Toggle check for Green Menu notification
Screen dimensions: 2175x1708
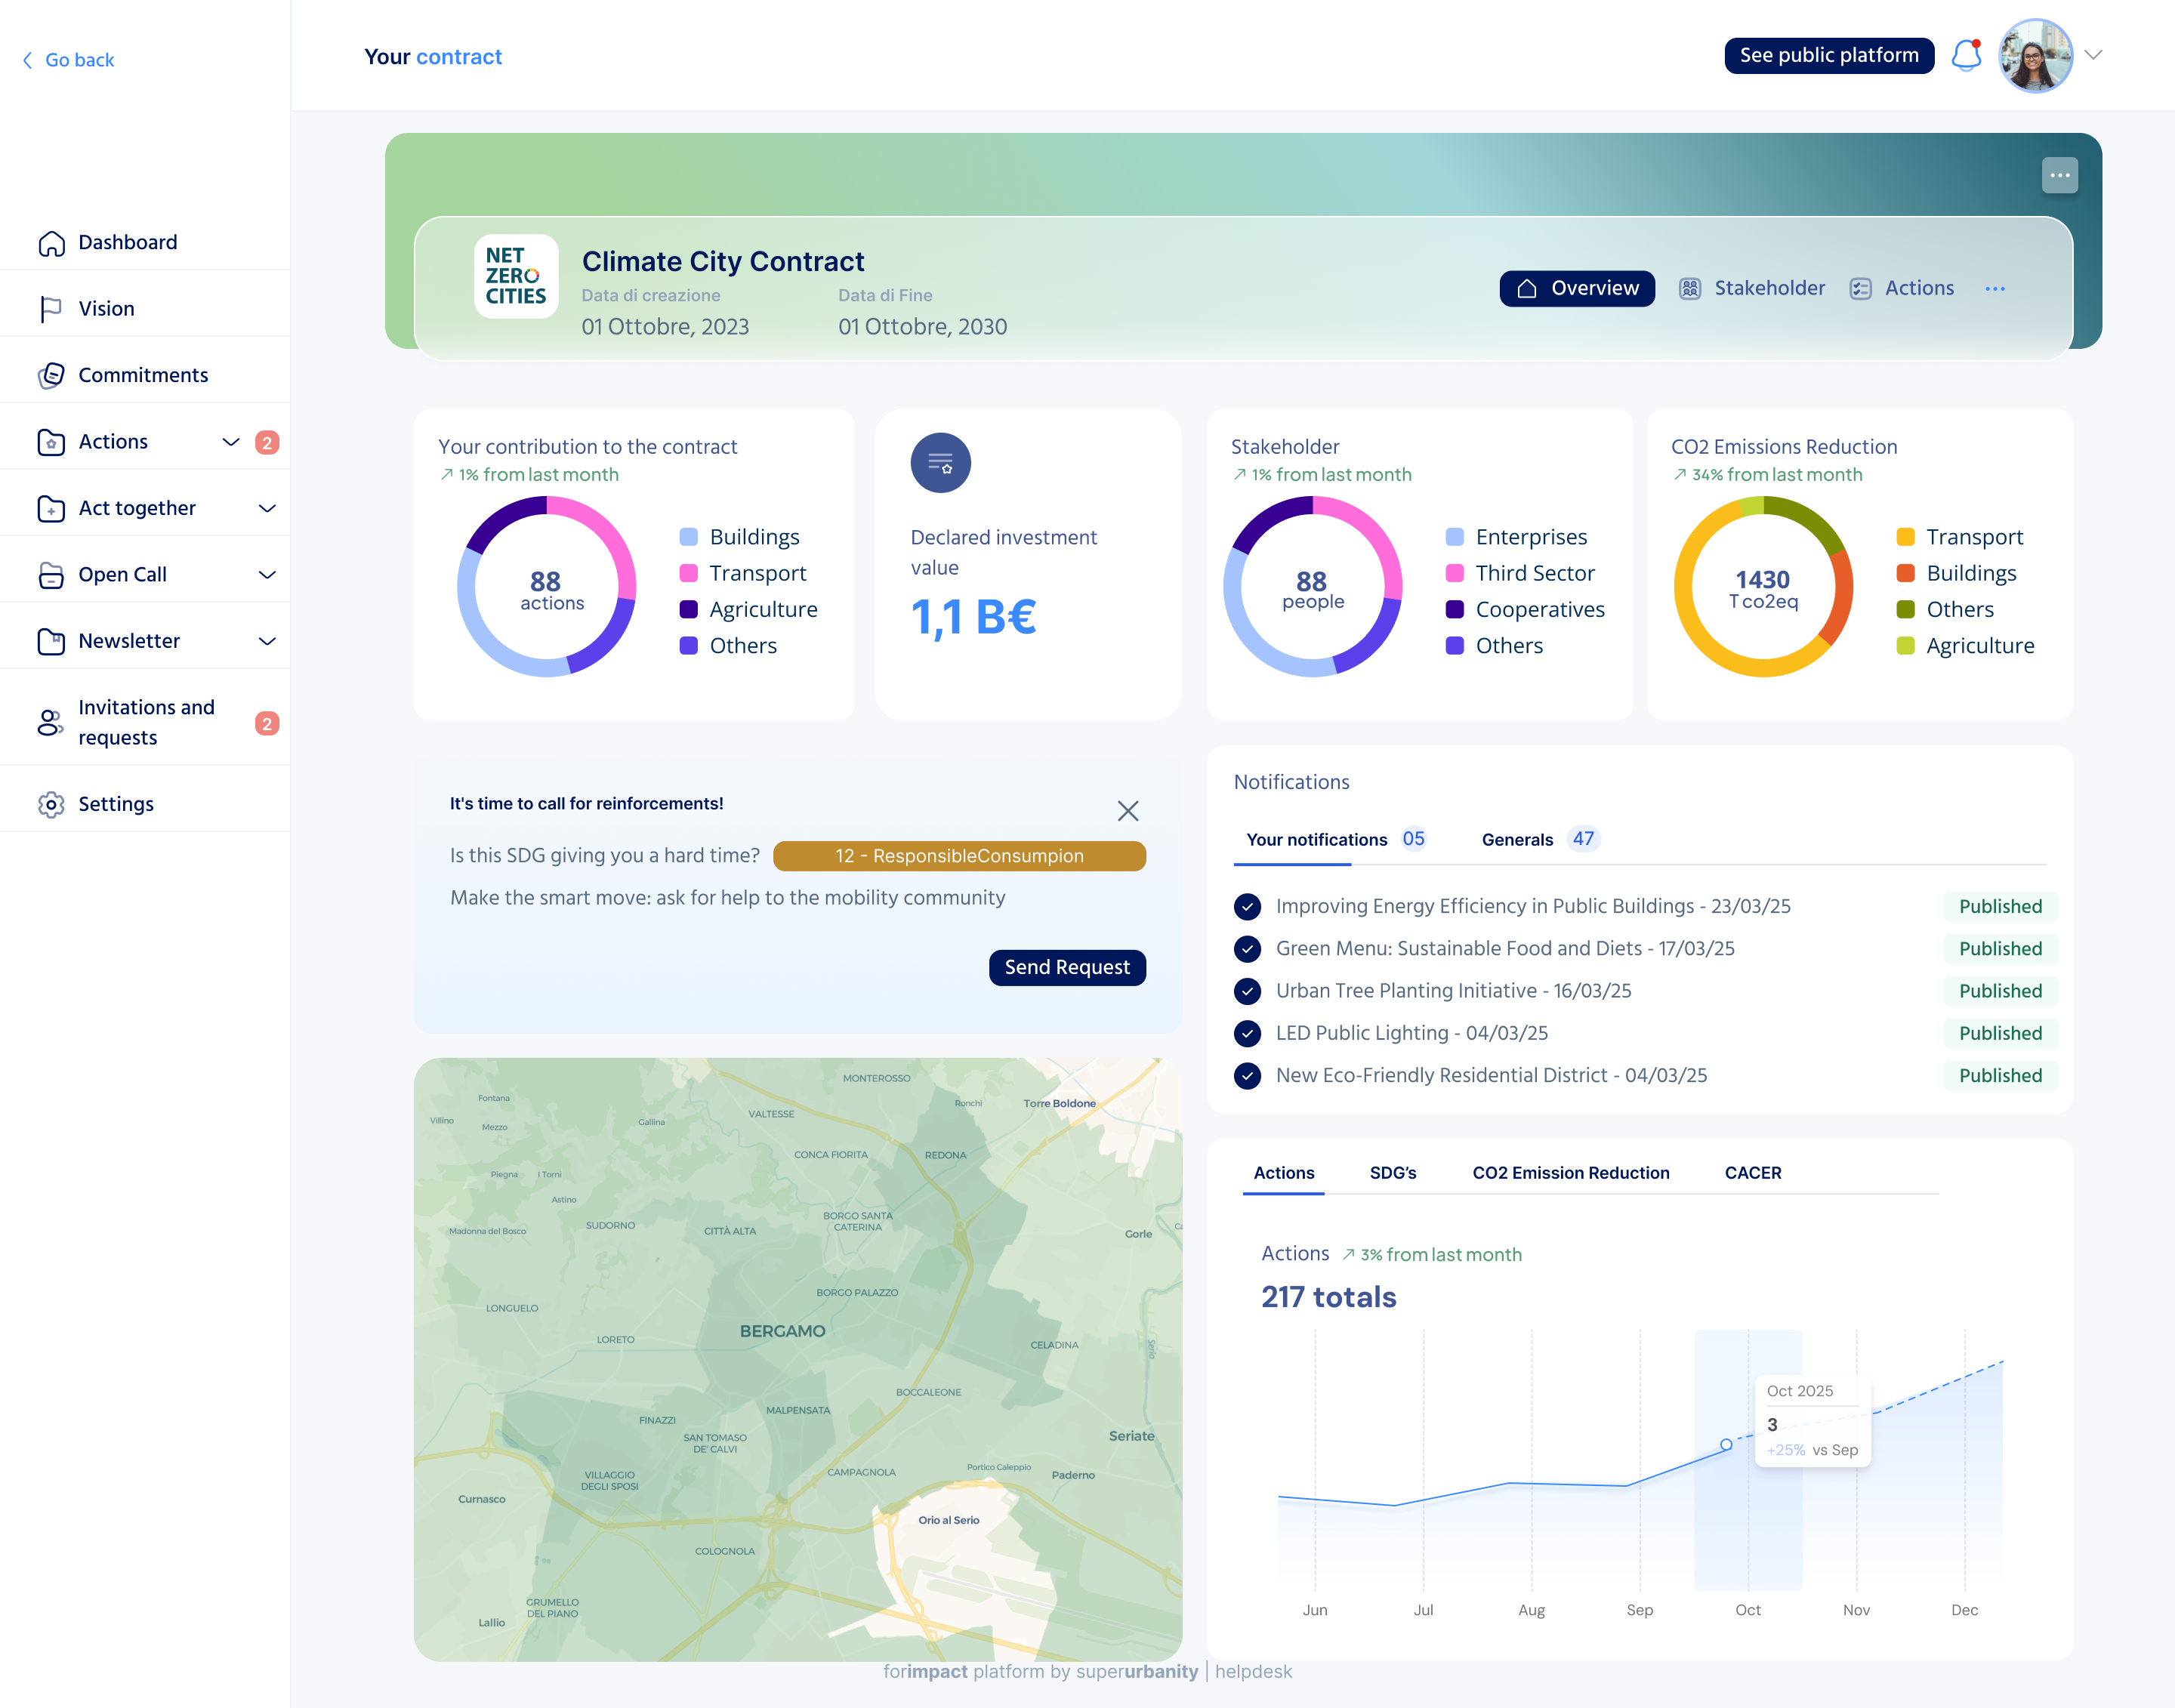1247,948
